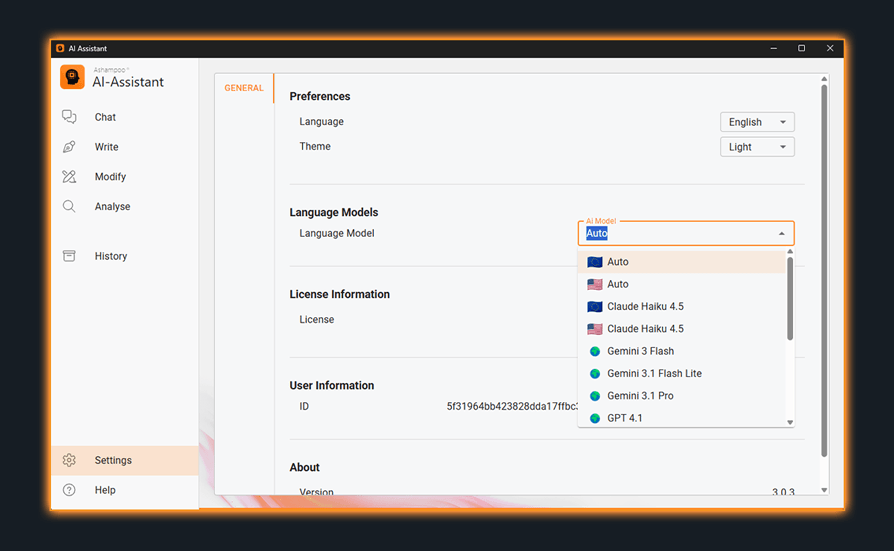Go to the Modify section
This screenshot has height=551, width=894.
point(125,176)
